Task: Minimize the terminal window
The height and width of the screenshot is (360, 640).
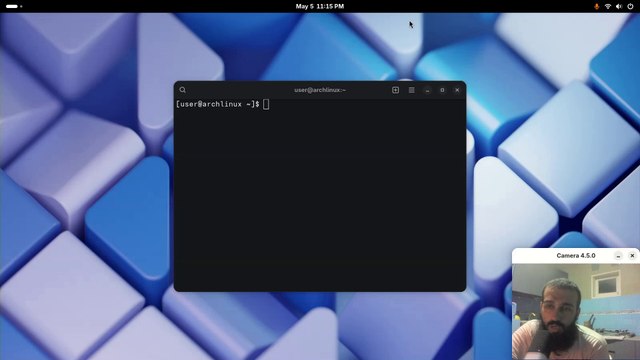Action: 427,90
